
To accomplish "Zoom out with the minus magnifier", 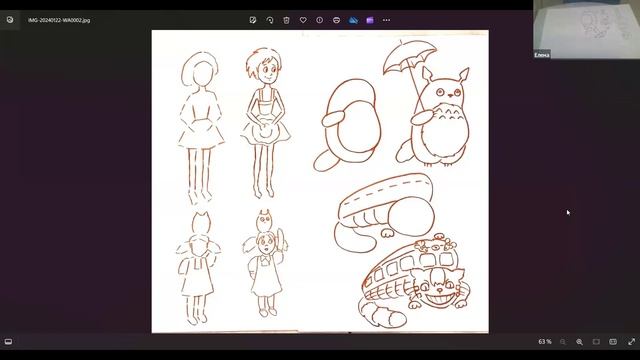I will (563, 342).
